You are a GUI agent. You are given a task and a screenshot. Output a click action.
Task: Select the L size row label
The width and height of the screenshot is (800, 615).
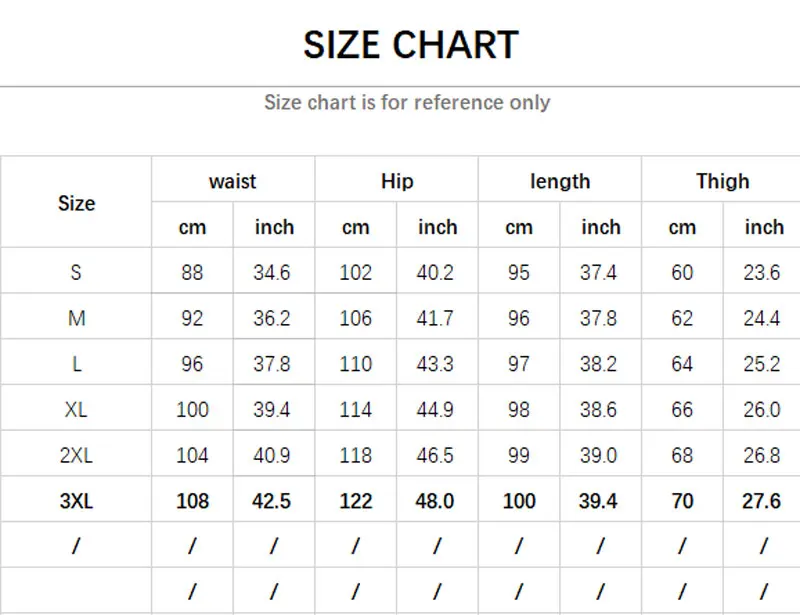pos(77,363)
